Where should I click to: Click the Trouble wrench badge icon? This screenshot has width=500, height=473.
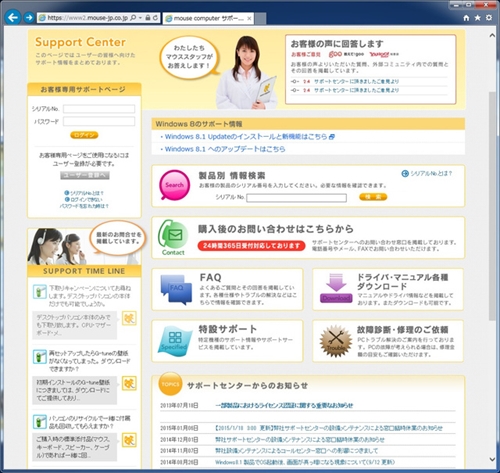(x=336, y=341)
